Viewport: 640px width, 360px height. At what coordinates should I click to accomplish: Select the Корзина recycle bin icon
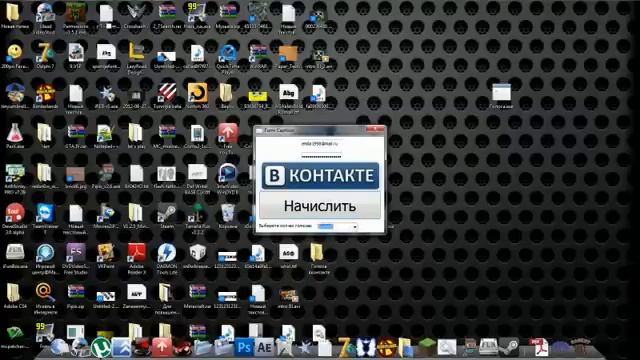[227, 216]
